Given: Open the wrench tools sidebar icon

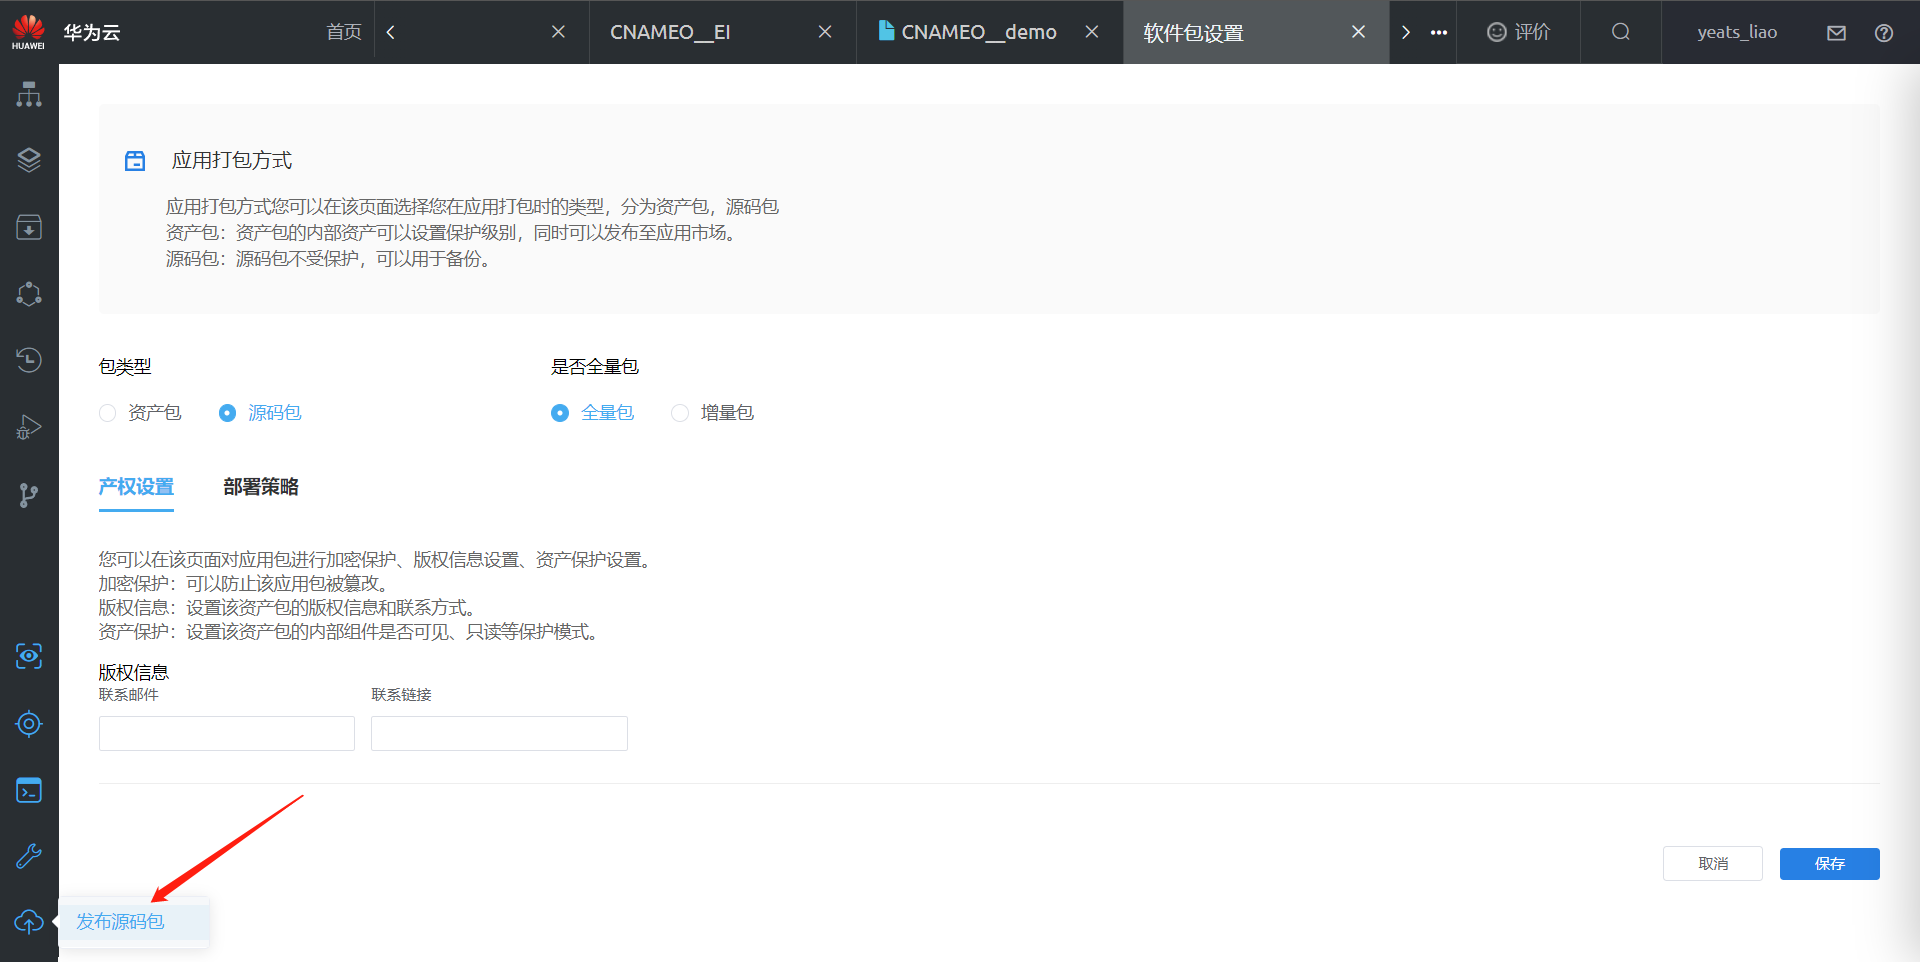Looking at the screenshot, I should [29, 856].
